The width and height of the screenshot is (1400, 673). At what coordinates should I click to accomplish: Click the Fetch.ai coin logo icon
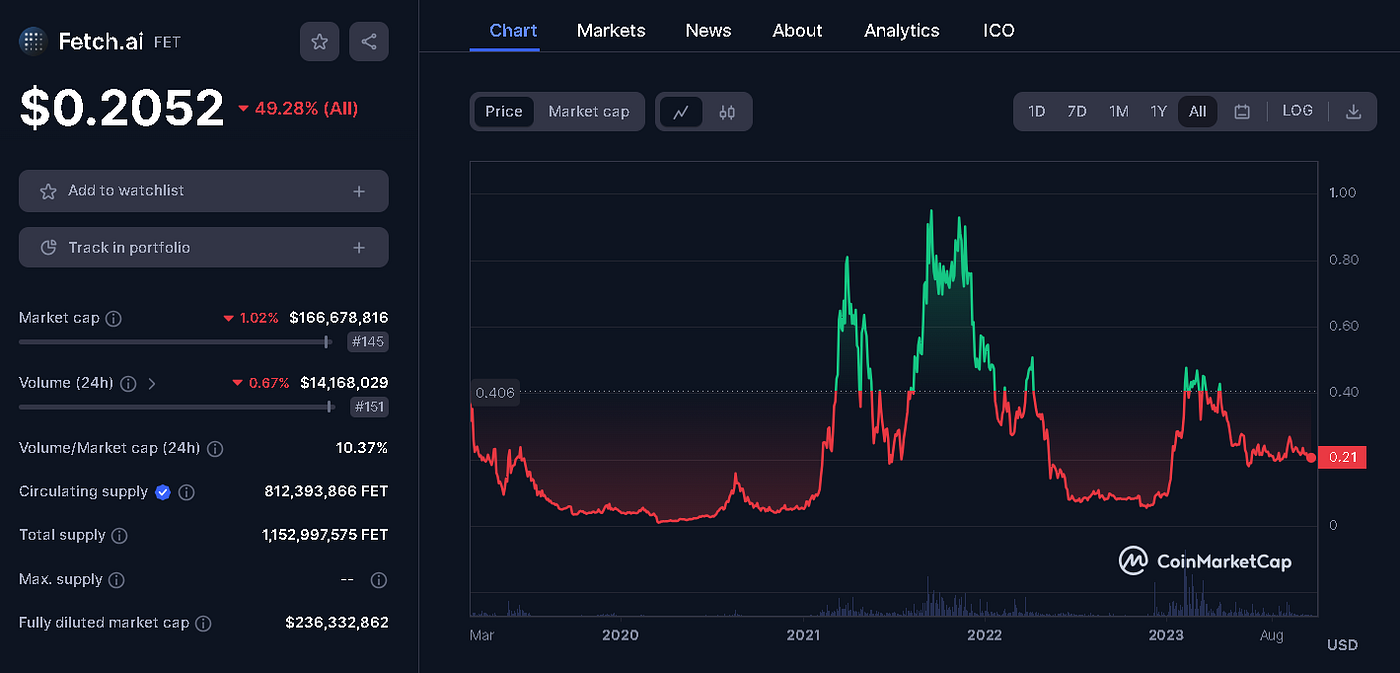click(x=33, y=41)
